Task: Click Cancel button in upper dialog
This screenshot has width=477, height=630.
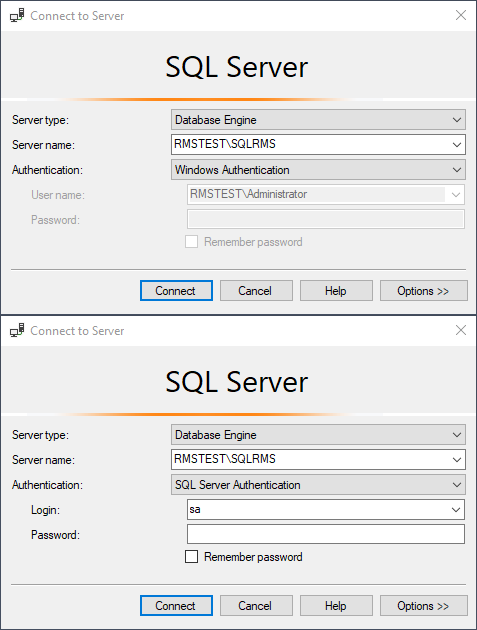Action: pyautogui.click(x=256, y=290)
